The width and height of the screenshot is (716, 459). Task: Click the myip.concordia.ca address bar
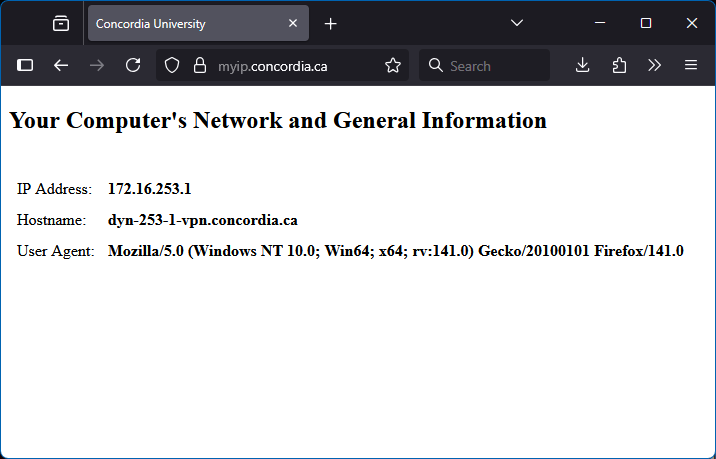pos(290,66)
